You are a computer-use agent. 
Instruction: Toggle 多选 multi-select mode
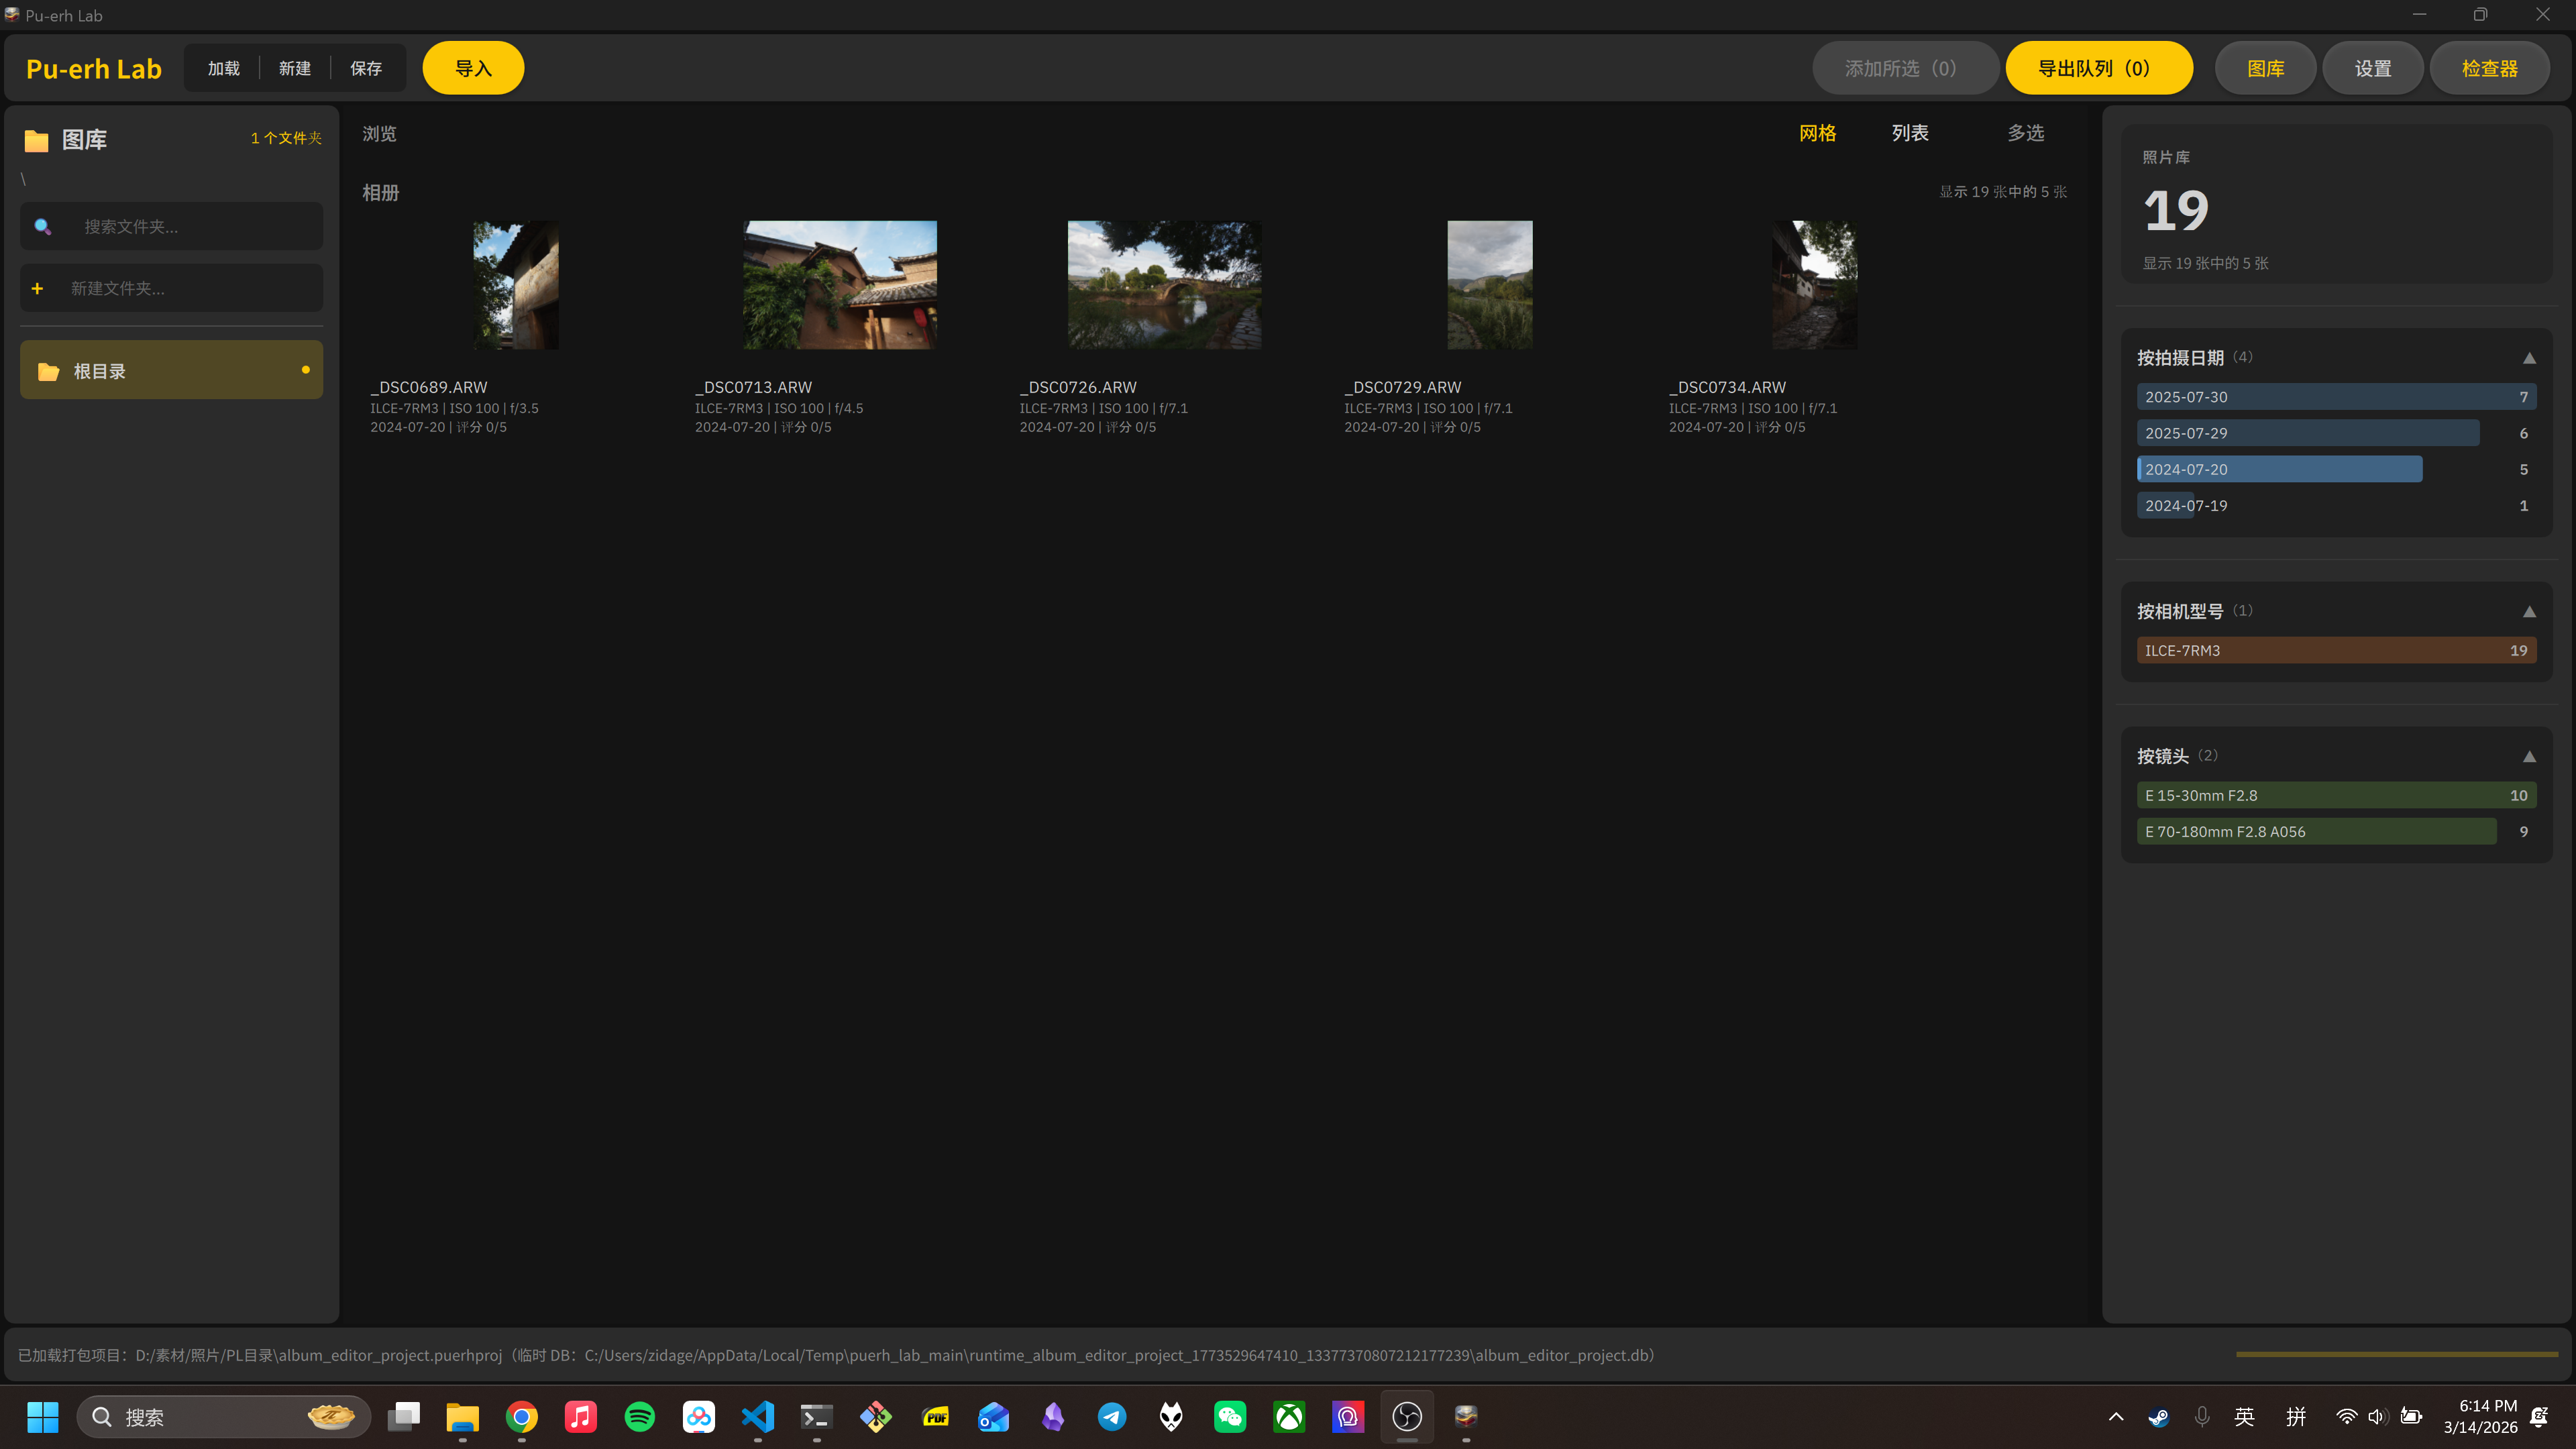(2025, 133)
